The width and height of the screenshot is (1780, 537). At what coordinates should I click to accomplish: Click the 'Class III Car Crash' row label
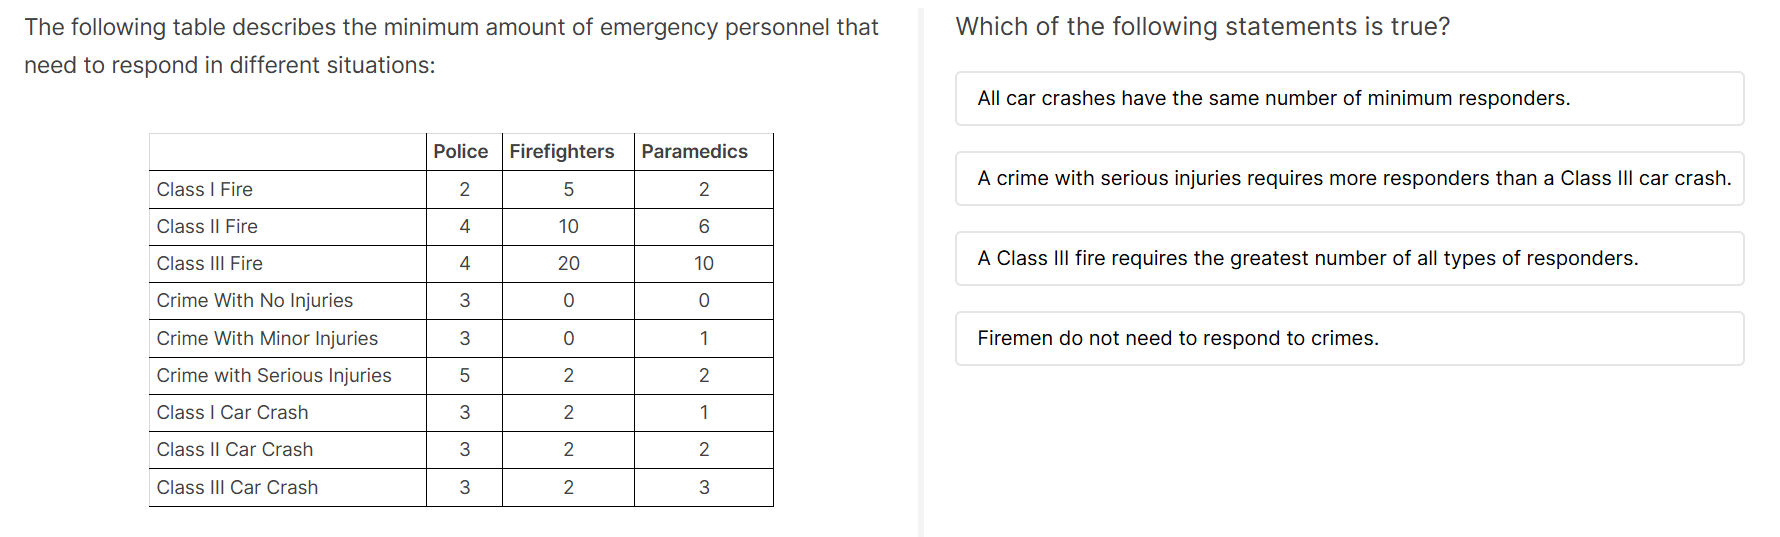pos(238,487)
